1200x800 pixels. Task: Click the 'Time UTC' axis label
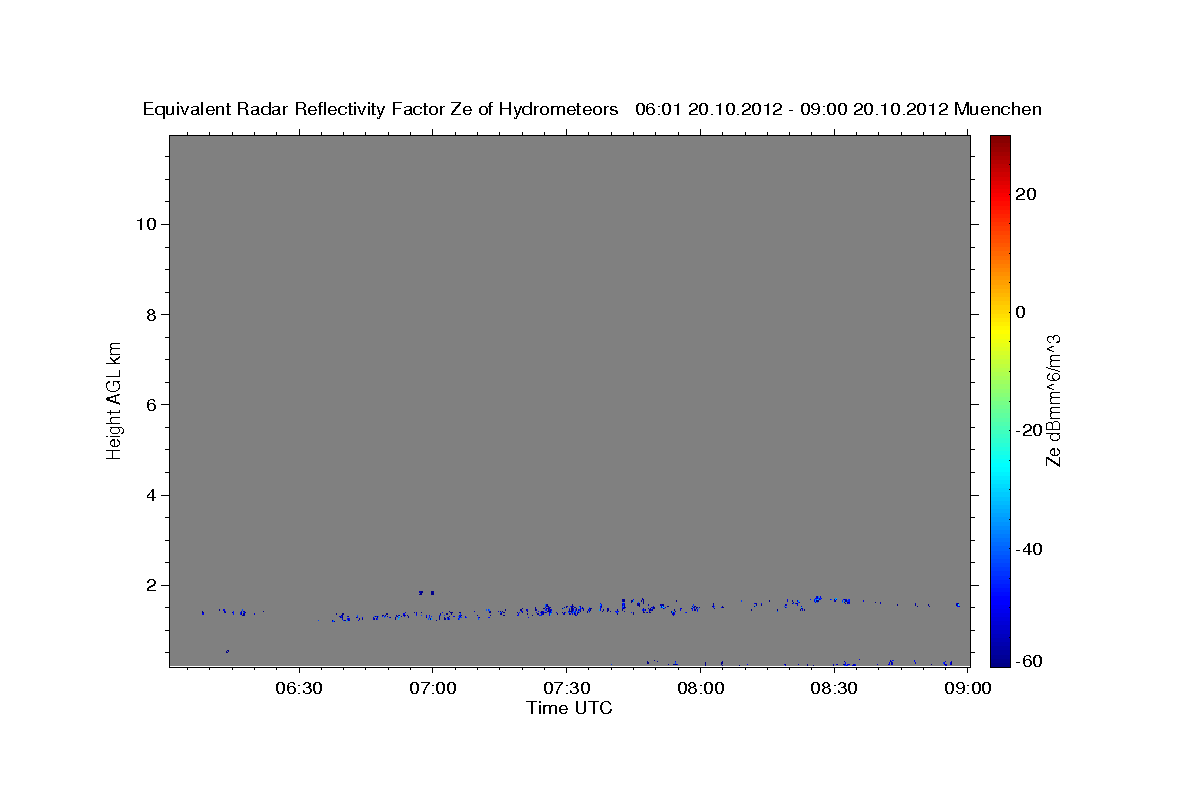569,708
